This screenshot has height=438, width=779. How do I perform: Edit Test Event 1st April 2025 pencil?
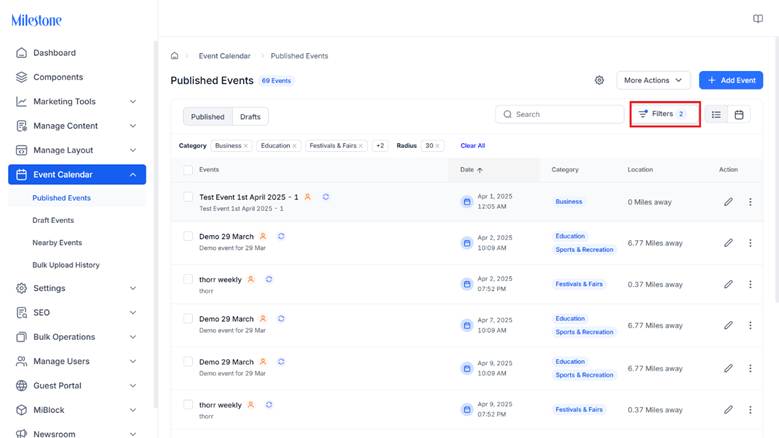(728, 202)
